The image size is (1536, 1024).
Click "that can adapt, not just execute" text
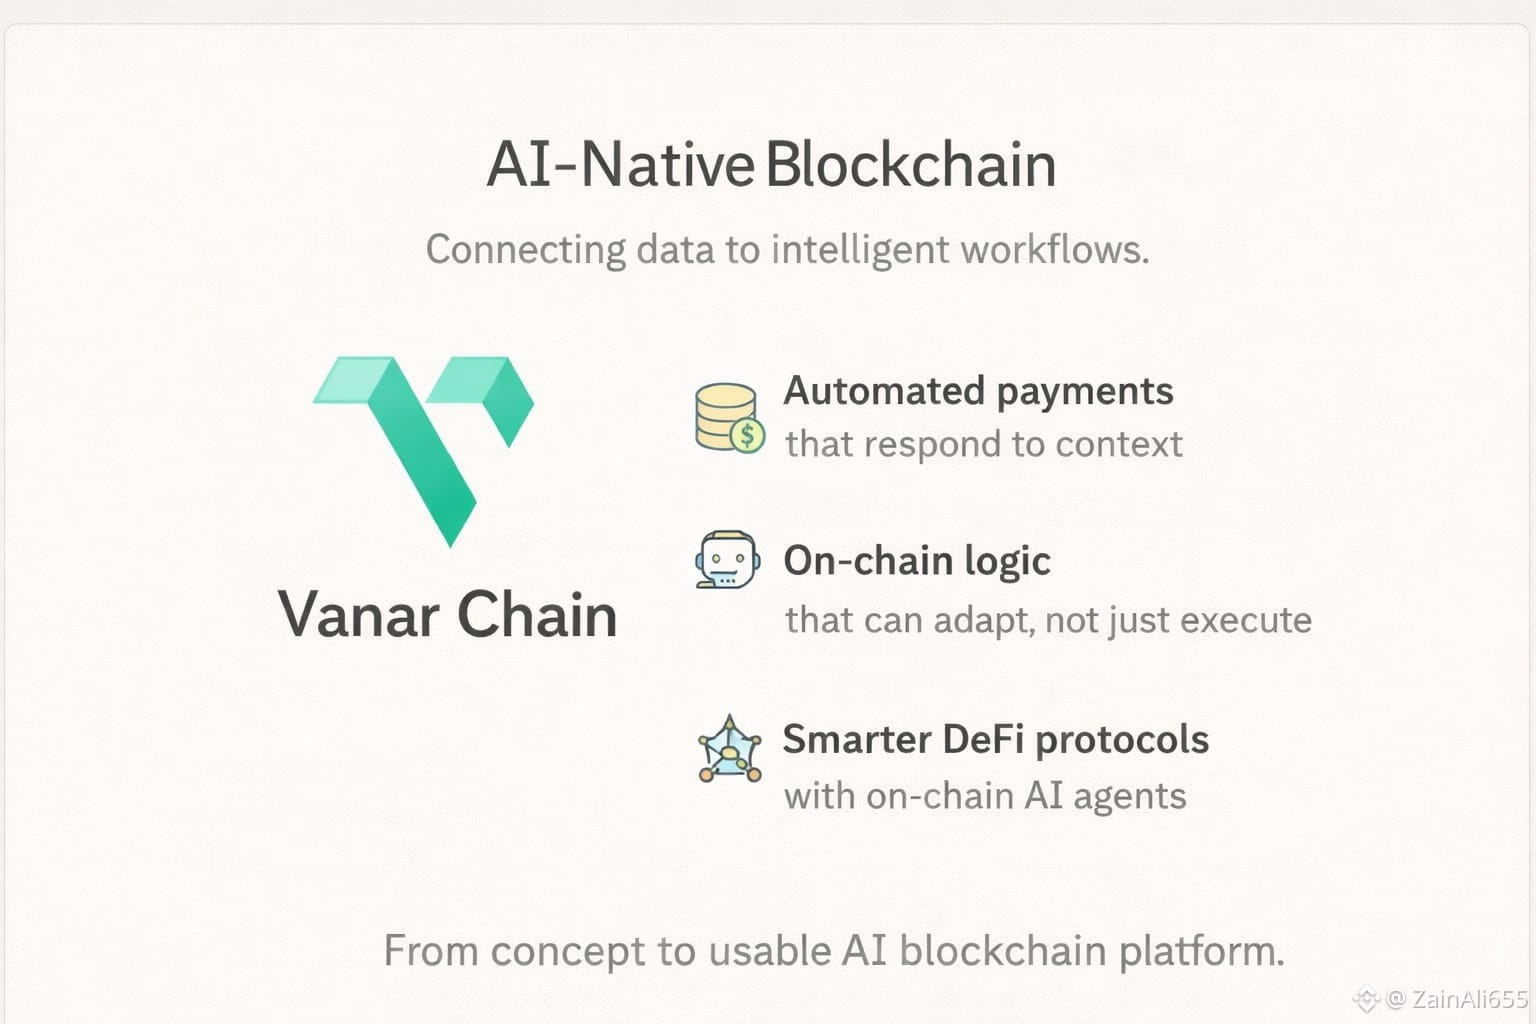tap(1047, 620)
